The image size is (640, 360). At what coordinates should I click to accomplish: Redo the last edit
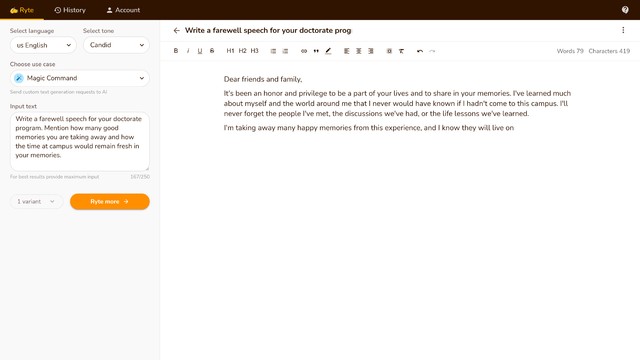(432, 51)
